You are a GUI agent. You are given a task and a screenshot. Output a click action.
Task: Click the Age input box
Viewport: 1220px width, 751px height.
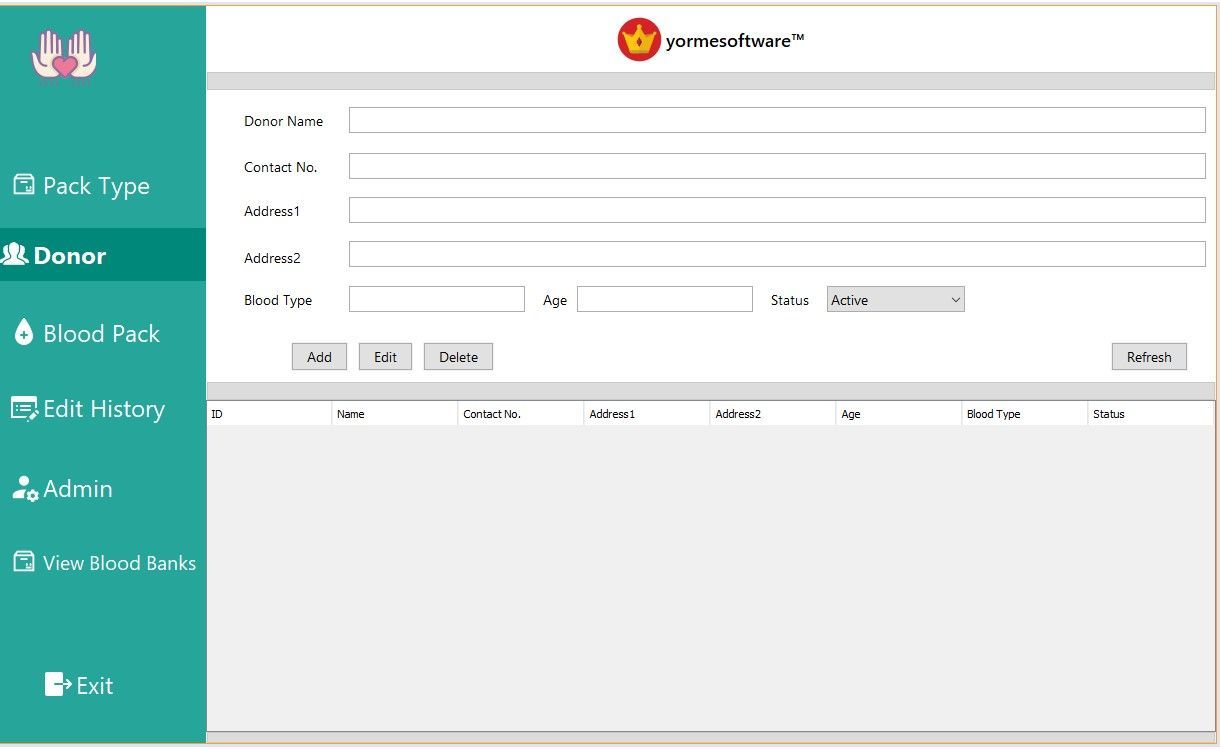click(x=664, y=299)
